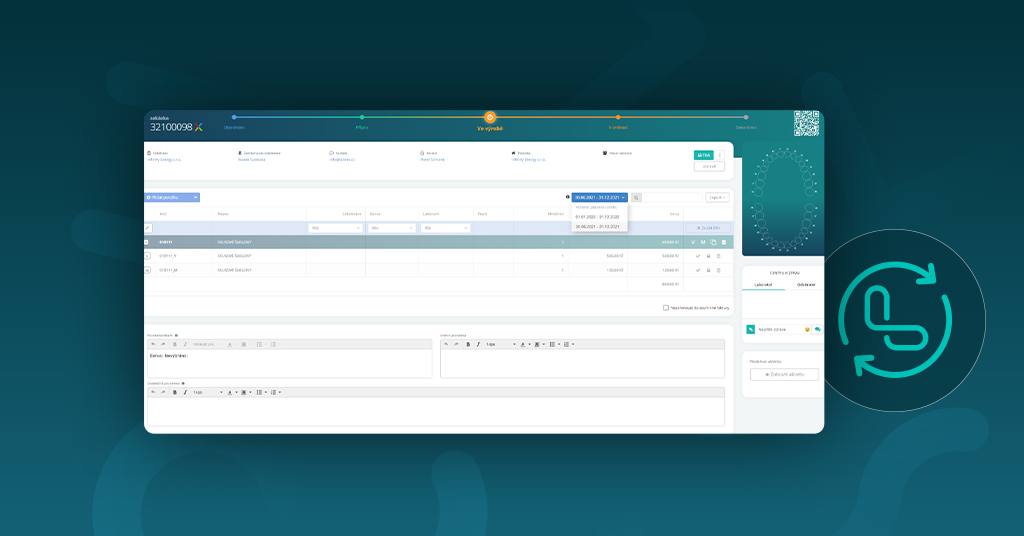Image resolution: width=1024 pixels, height=536 pixels.
Task: Click undo in the Dodatečná poznámka editor
Action: pyautogui.click(x=153, y=392)
